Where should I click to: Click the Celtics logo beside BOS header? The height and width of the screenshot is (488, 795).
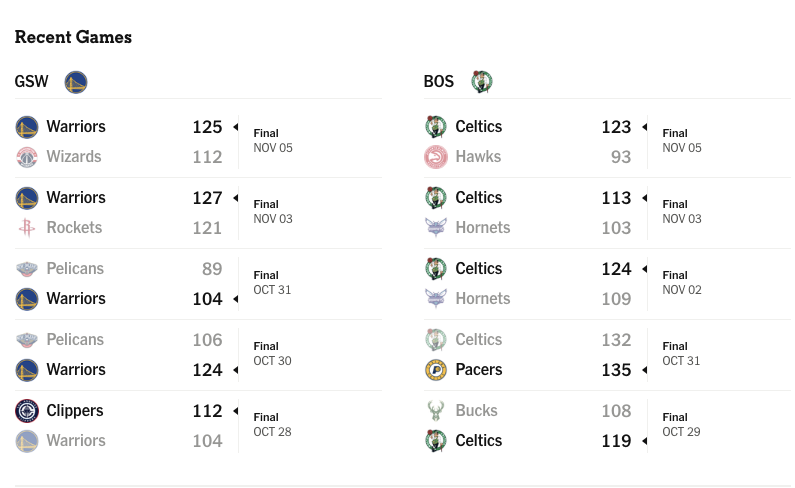(x=482, y=81)
